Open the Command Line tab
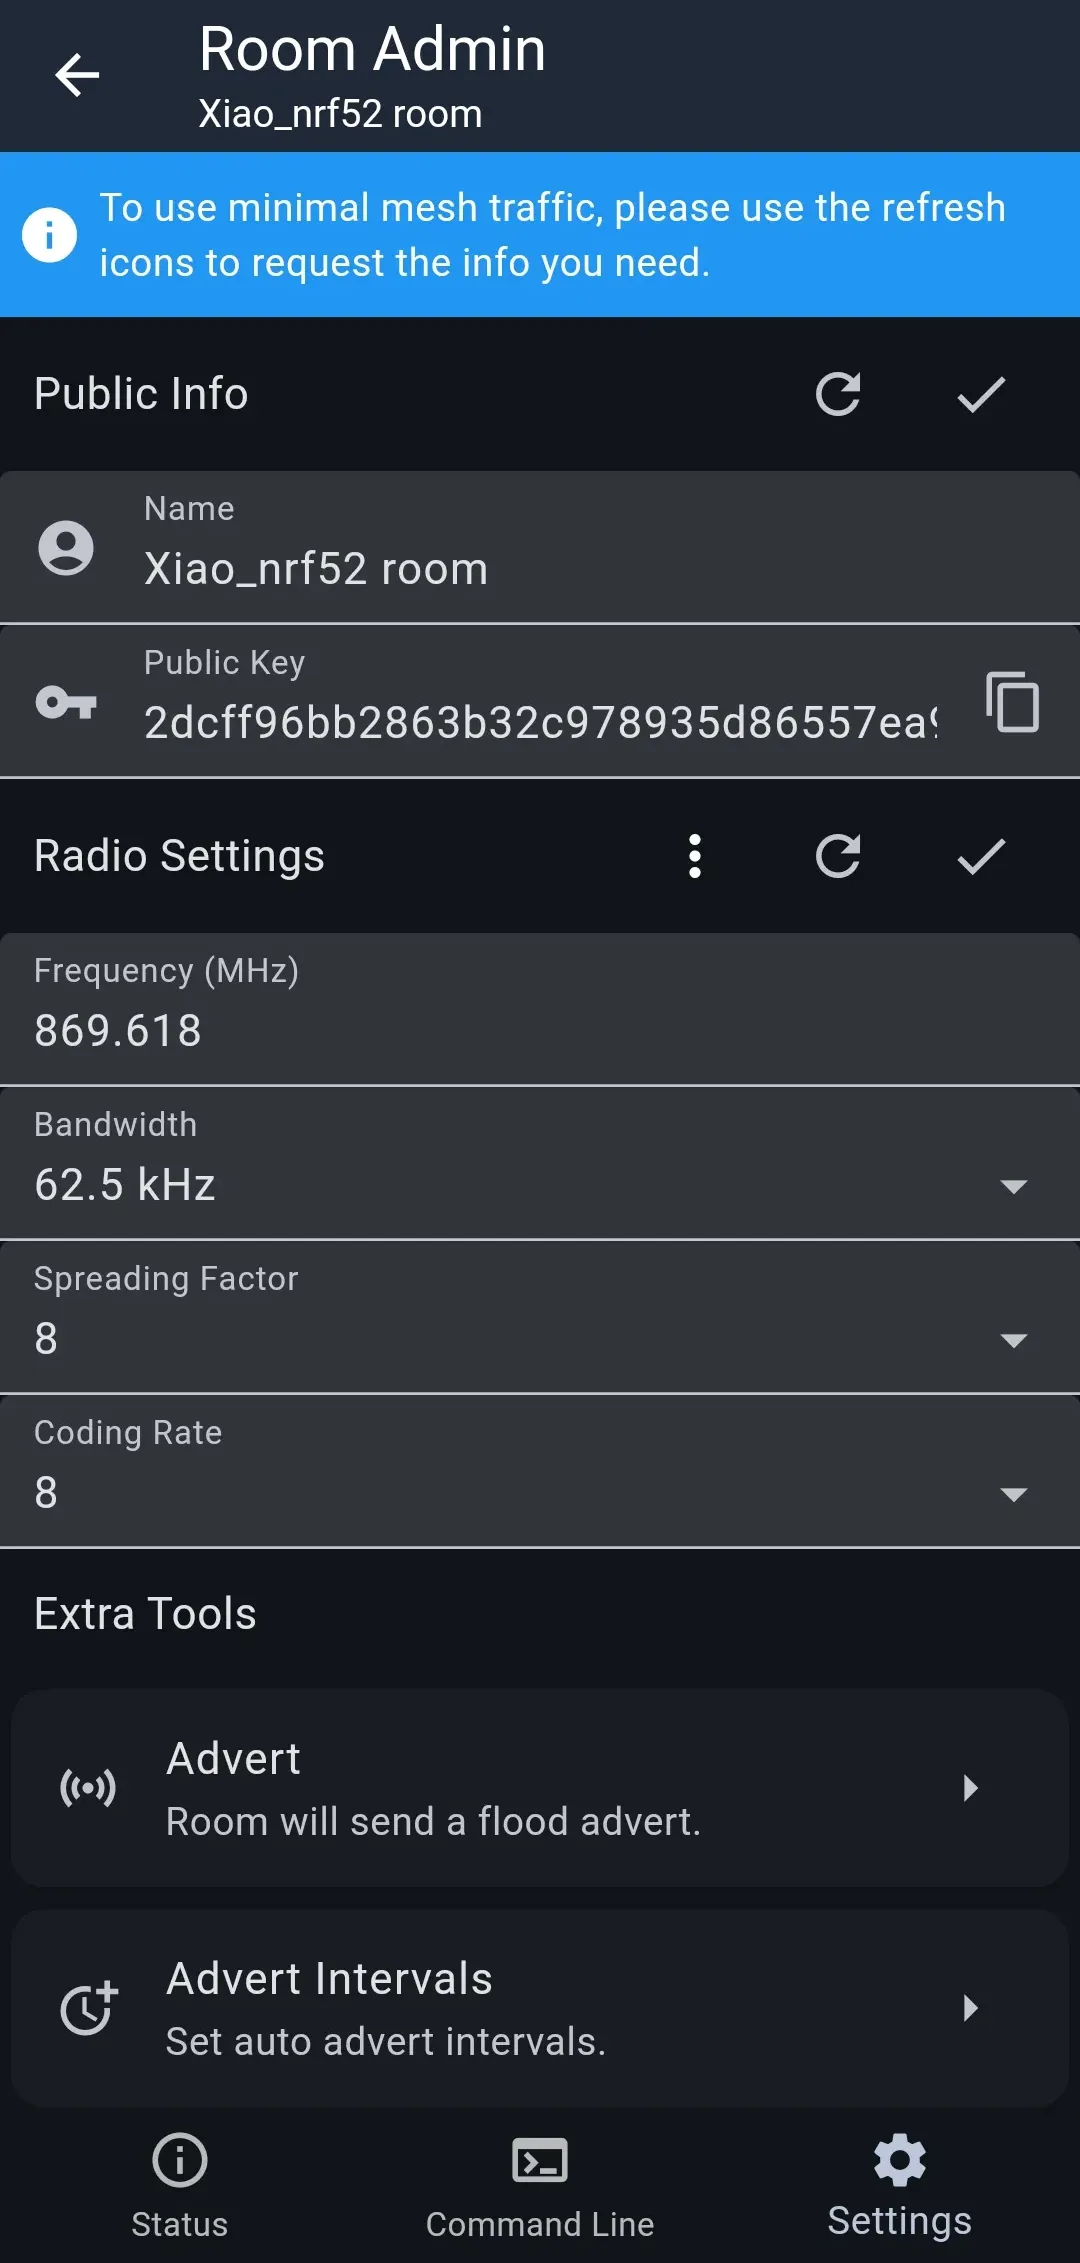 coord(540,2184)
